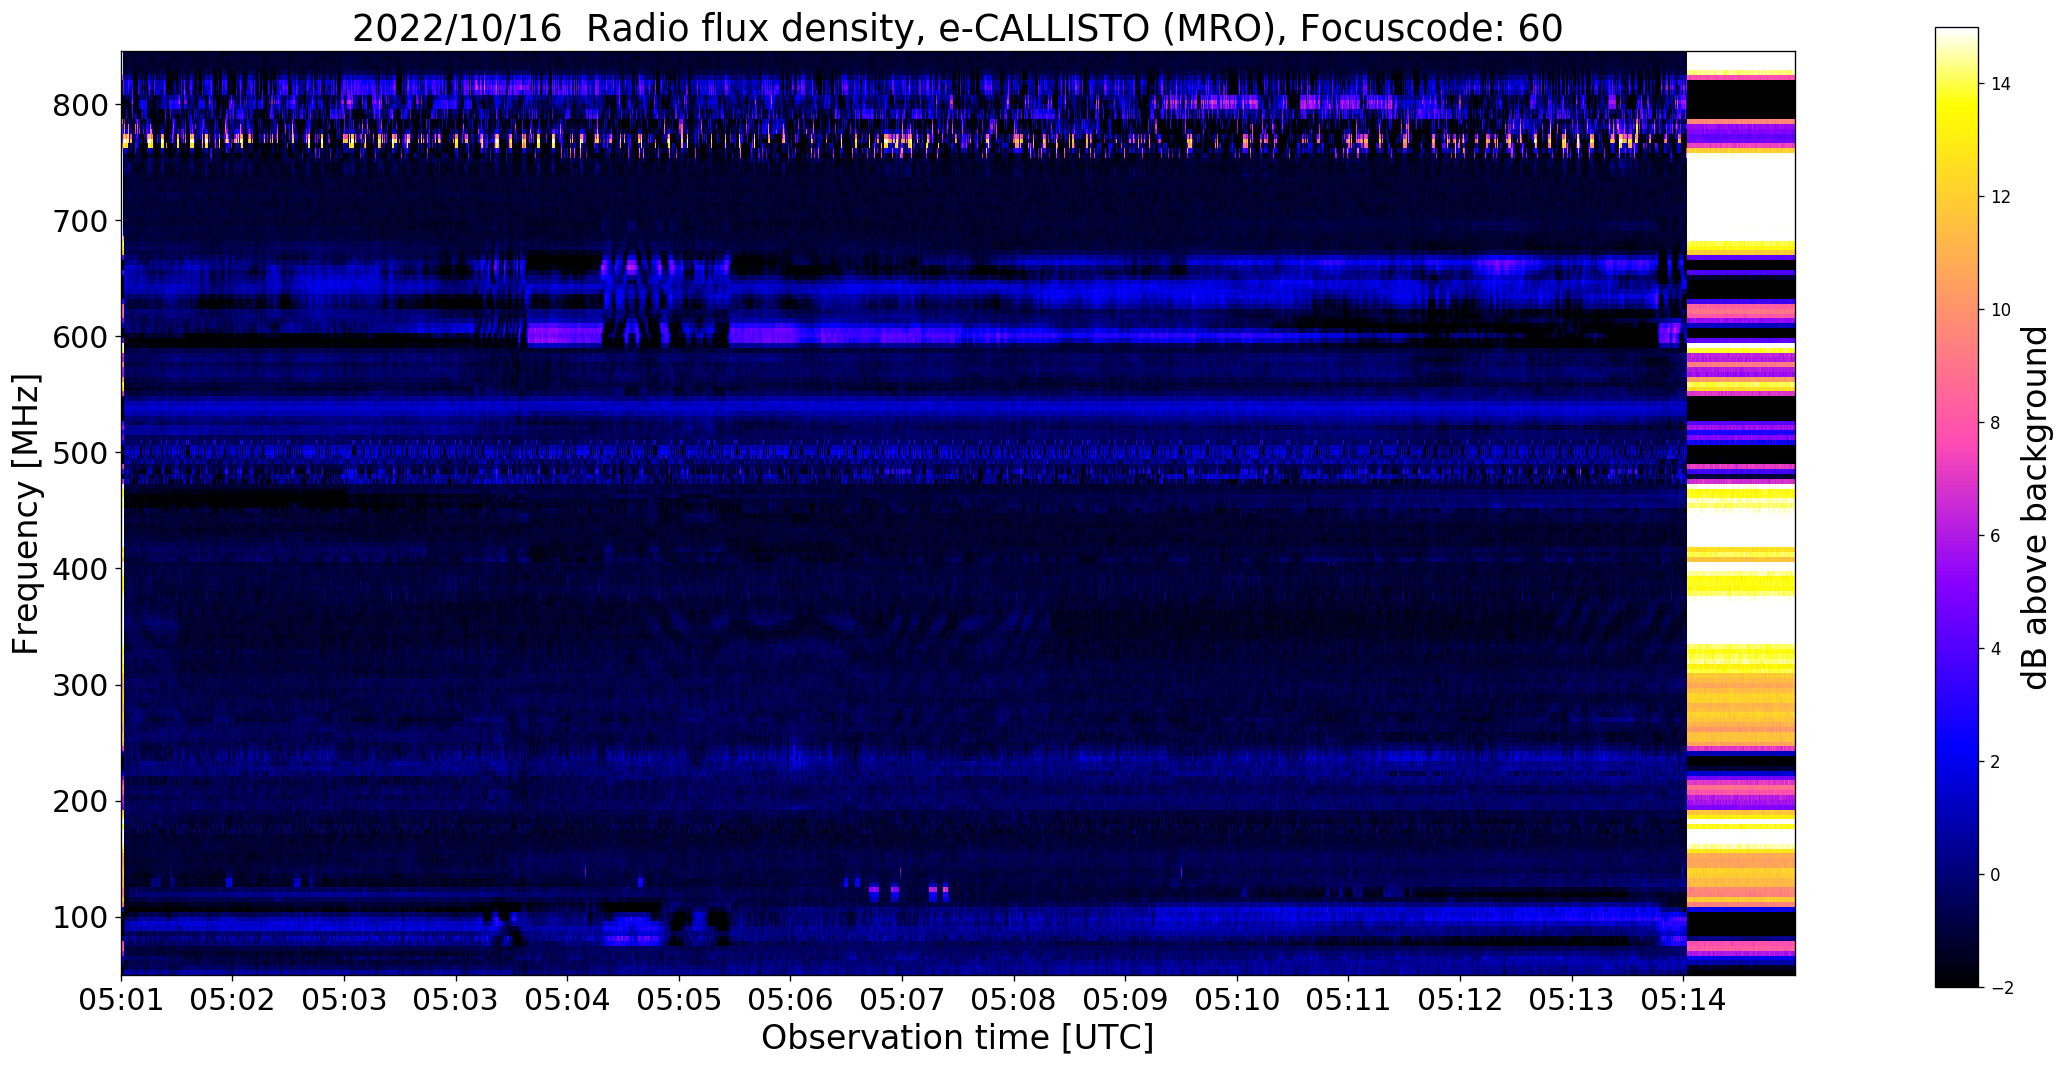The height and width of the screenshot is (1067, 2066).
Task: Click the 05:01 time tick label
Action: click(122, 1000)
